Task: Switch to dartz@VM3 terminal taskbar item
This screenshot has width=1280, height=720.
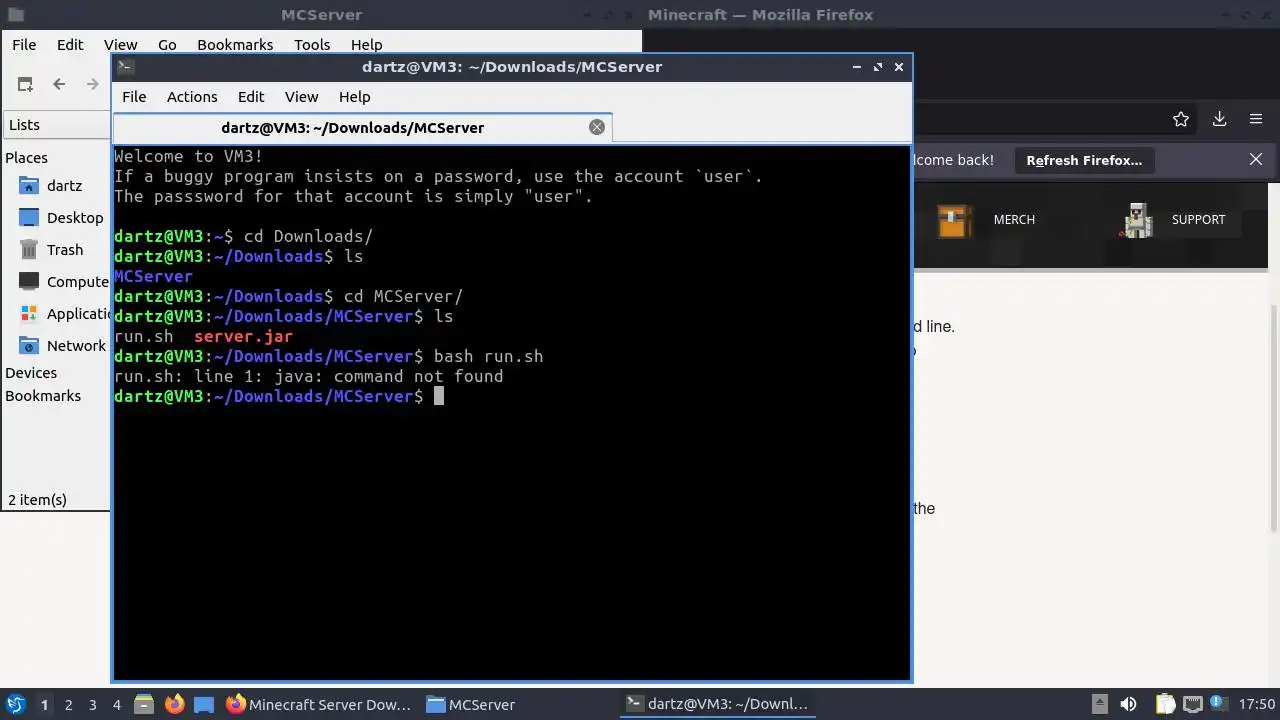Action: pyautogui.click(x=717, y=704)
